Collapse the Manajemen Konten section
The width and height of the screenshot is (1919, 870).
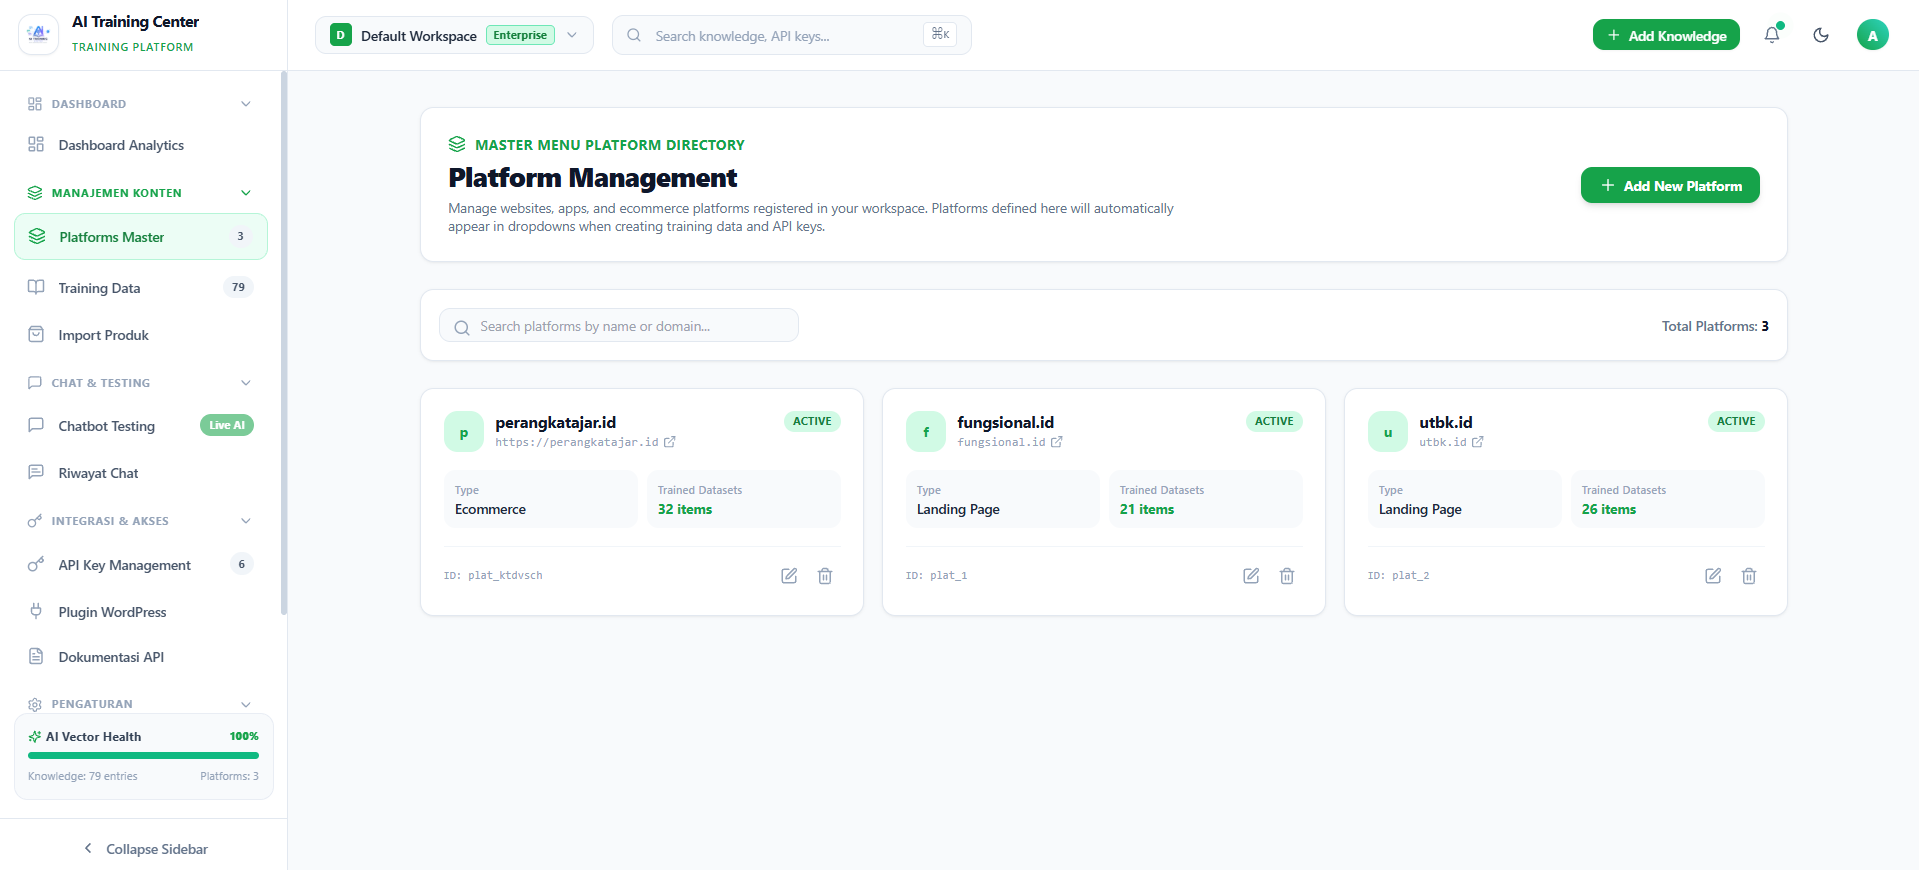[246, 193]
